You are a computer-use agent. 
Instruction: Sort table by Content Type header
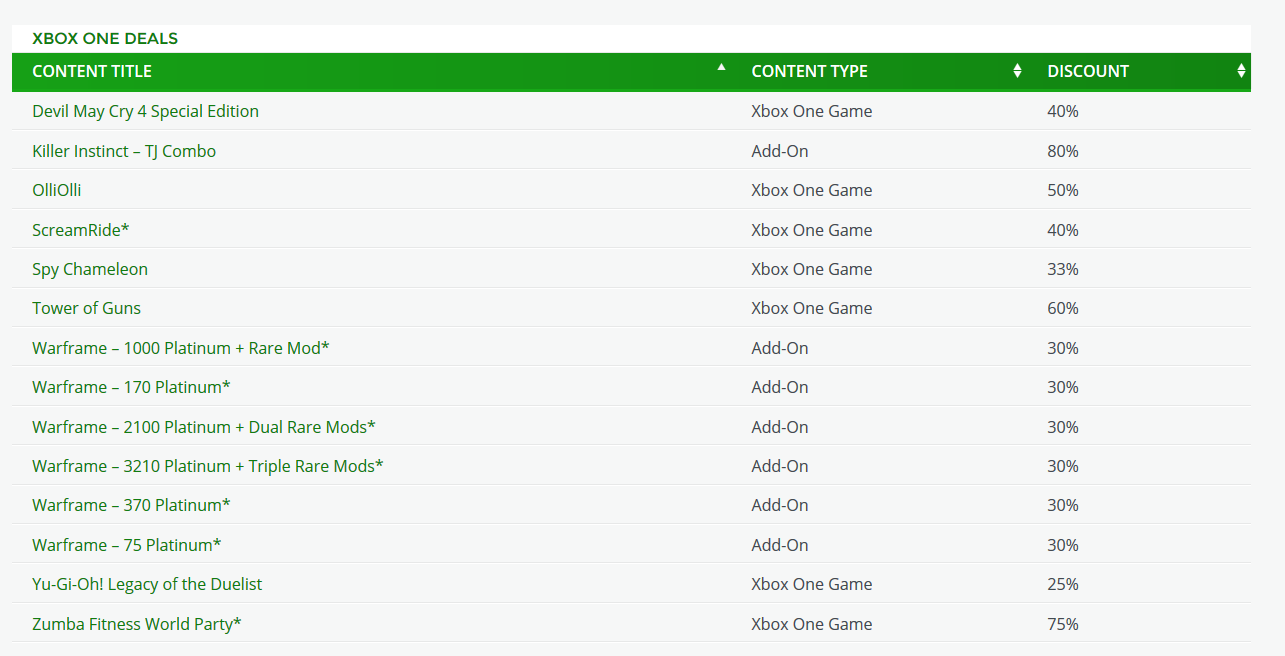[x=809, y=71]
